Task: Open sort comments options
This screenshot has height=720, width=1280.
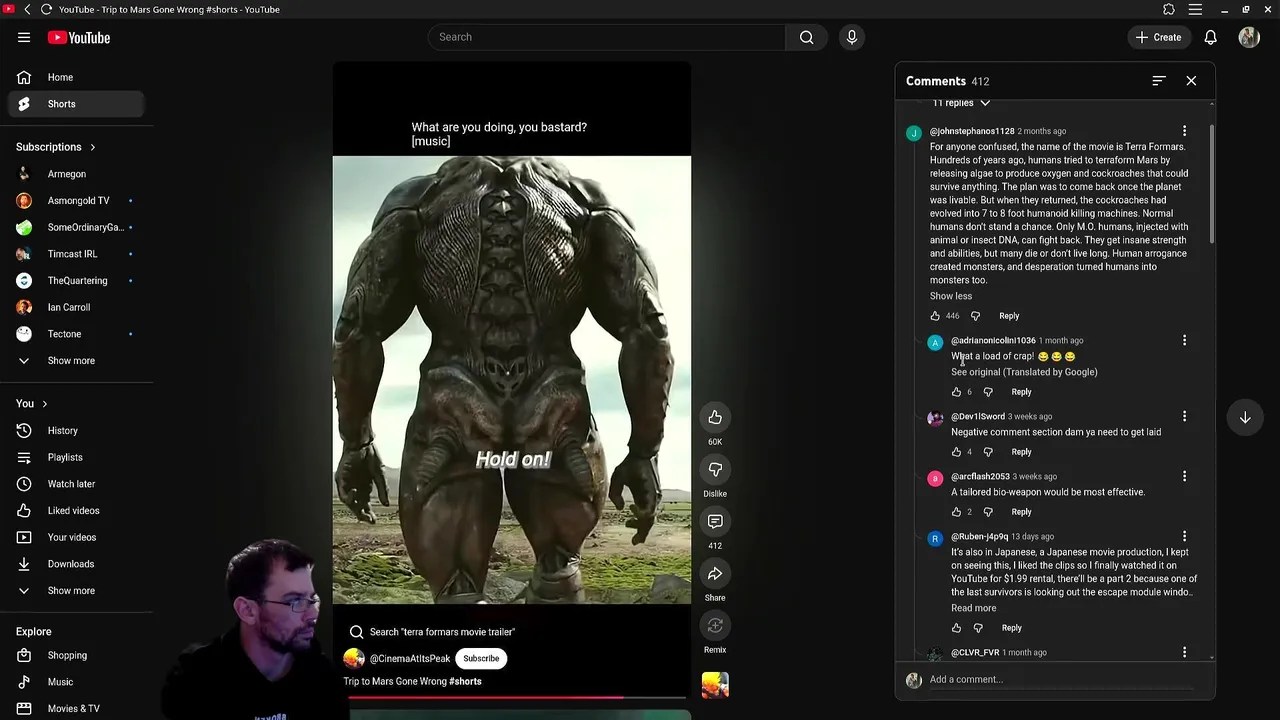Action: [x=1159, y=81]
